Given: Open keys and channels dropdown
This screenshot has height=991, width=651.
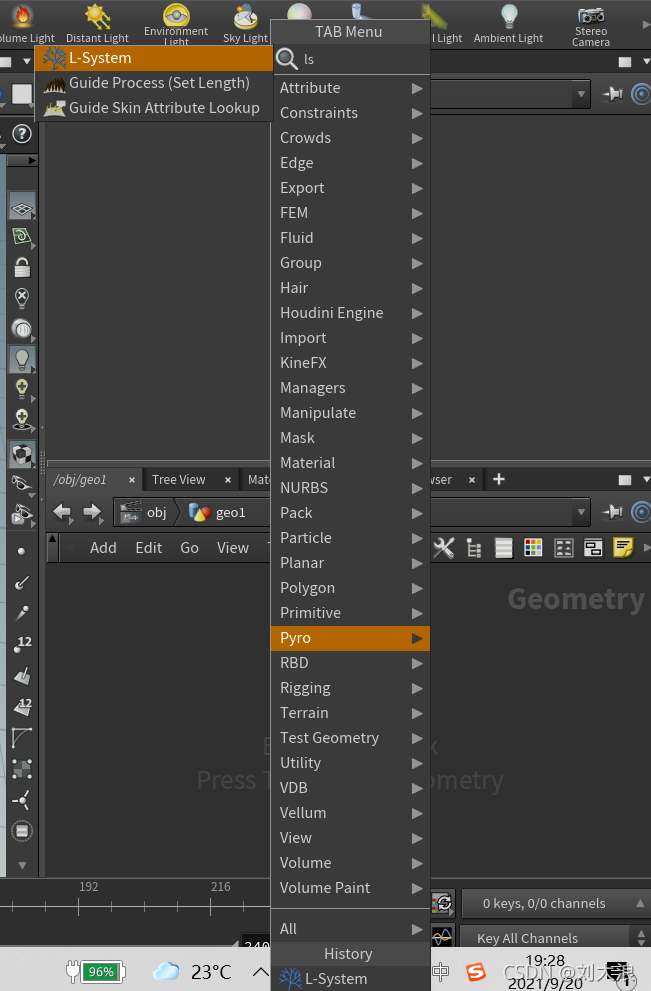Looking at the screenshot, I should tap(555, 903).
